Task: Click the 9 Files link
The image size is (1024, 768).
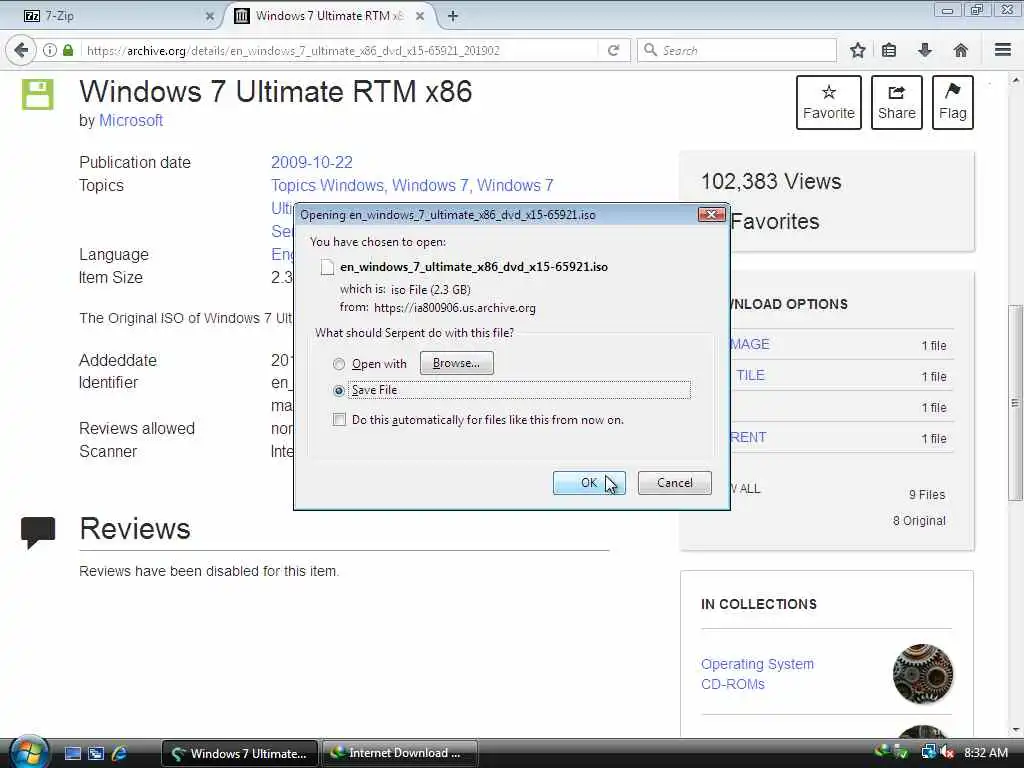Action: pyautogui.click(x=927, y=494)
